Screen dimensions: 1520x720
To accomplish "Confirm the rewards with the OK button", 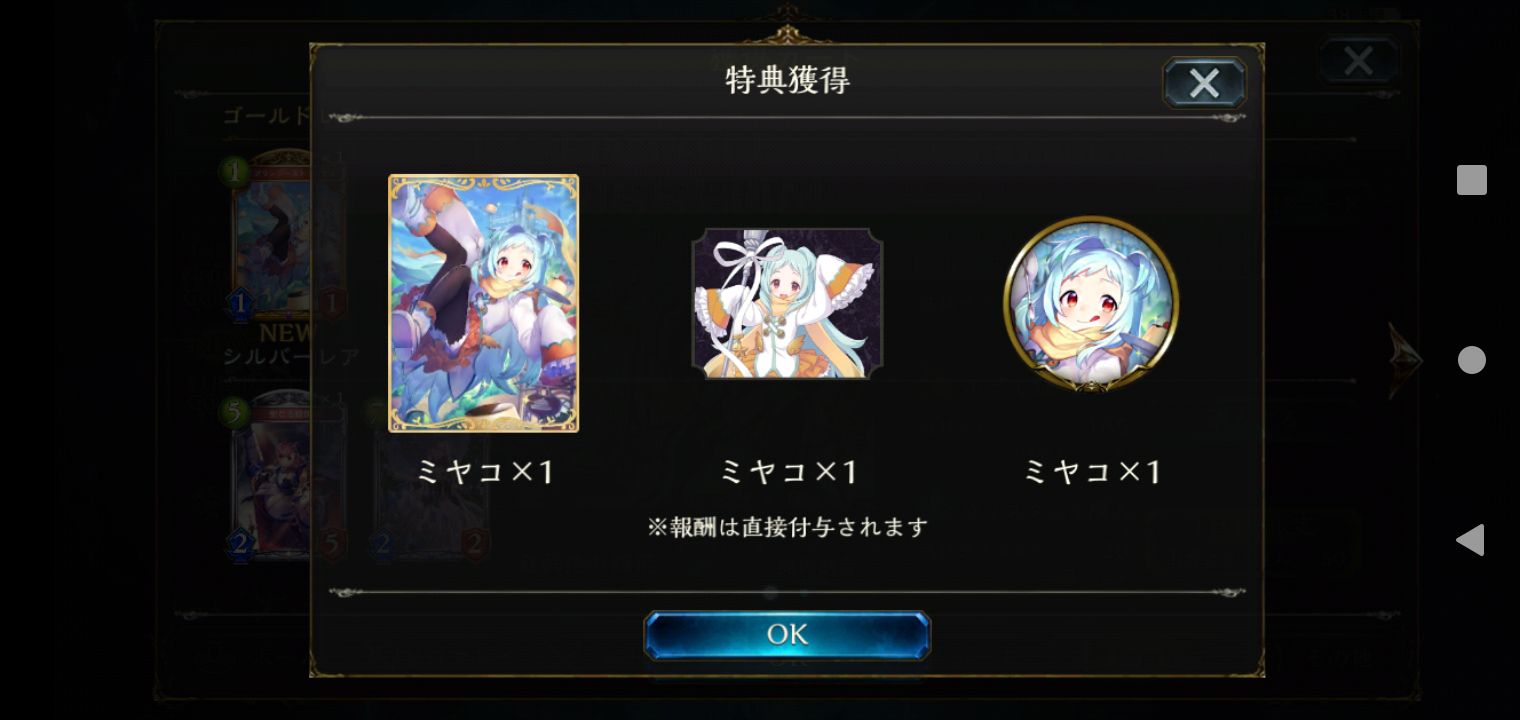I will pos(787,635).
